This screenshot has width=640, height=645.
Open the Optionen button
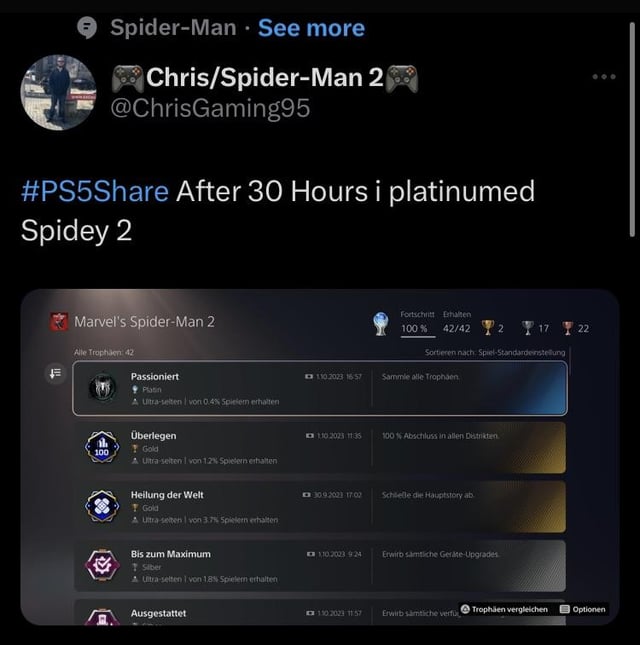click(583, 609)
